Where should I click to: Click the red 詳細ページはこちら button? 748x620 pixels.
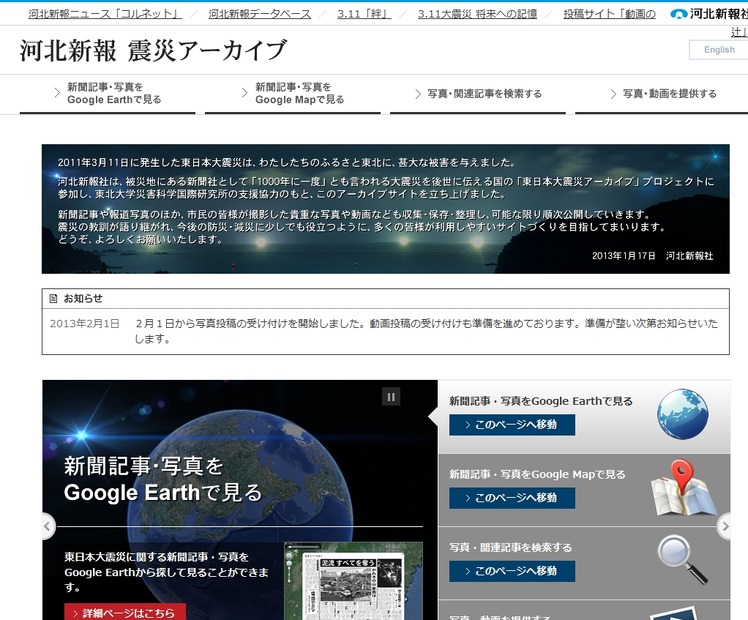tap(125, 612)
